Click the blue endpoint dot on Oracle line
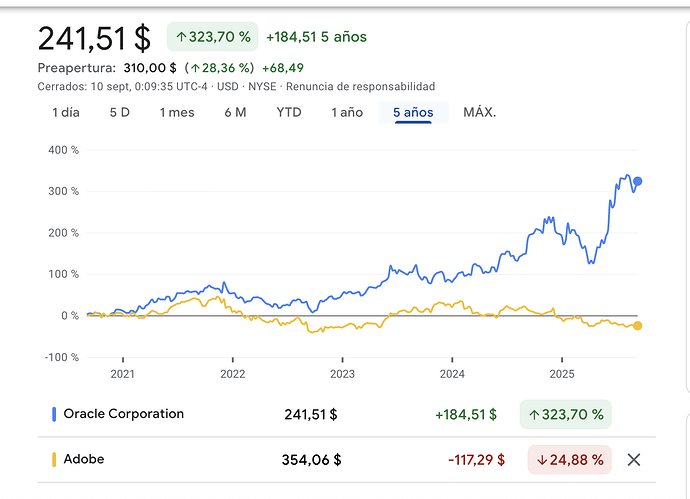690x499 pixels. click(x=638, y=182)
